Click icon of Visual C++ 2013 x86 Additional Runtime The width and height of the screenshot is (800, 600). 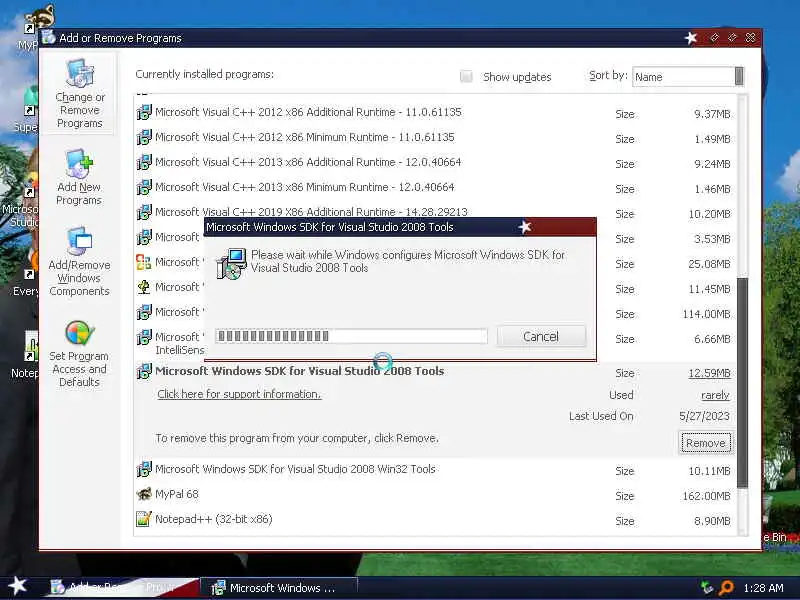click(144, 162)
